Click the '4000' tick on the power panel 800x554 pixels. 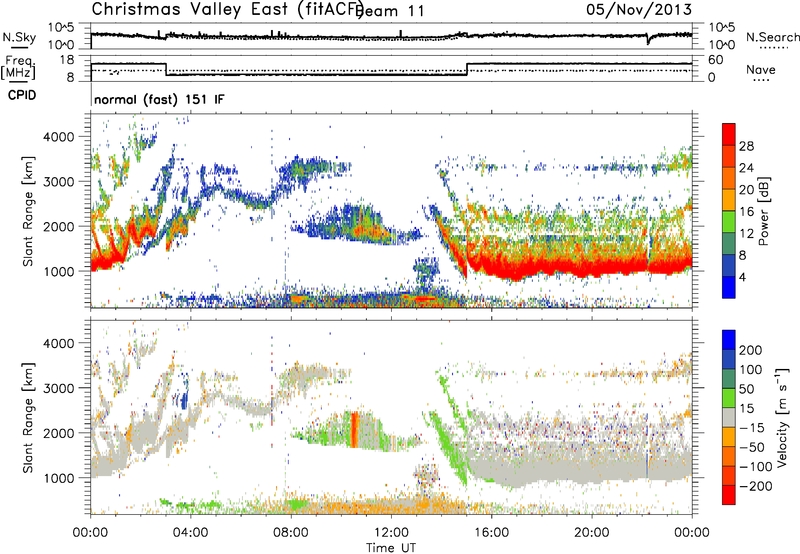[58, 137]
